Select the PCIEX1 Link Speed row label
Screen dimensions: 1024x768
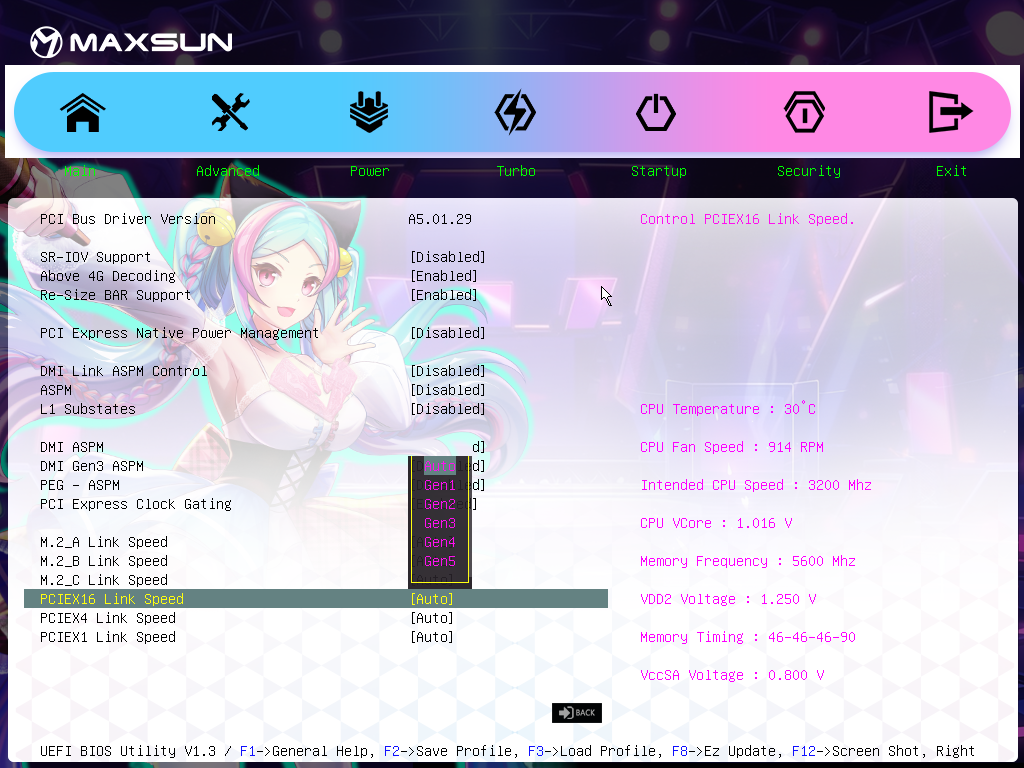coord(108,637)
